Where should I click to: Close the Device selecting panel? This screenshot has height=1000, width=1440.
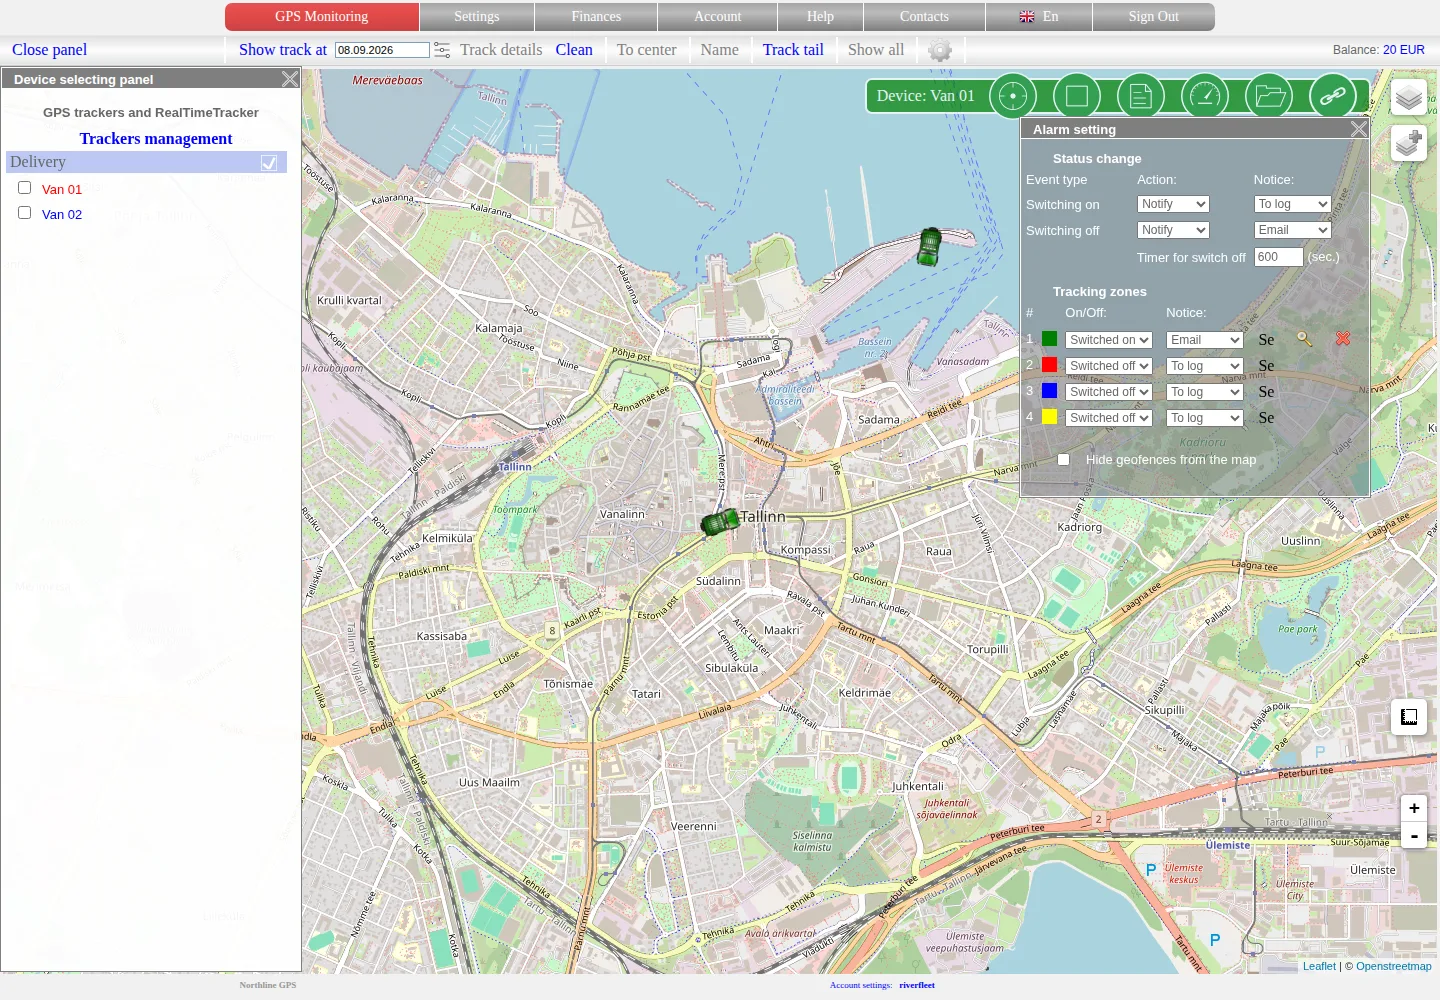pyautogui.click(x=290, y=79)
